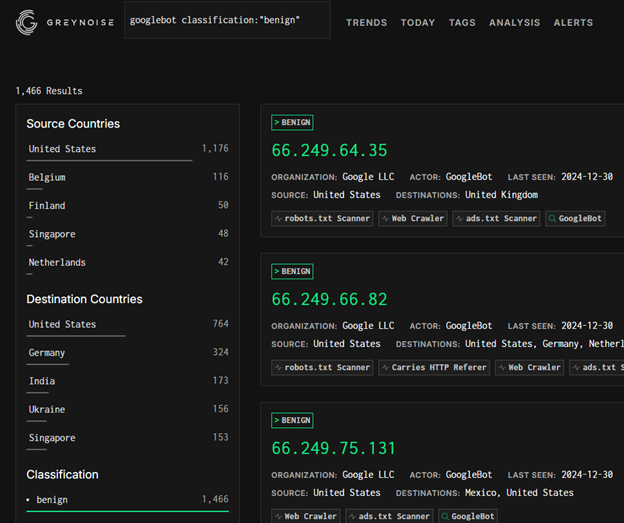Select robots.txt Scanner tag on 66.249.66.82
The height and width of the screenshot is (523, 624).
pyautogui.click(x=322, y=367)
